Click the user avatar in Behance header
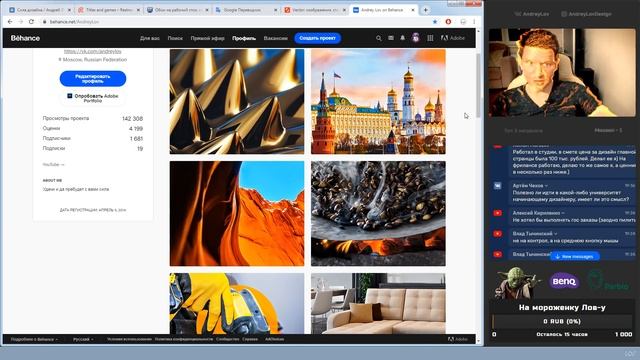The height and width of the screenshot is (360, 640). pos(416,38)
